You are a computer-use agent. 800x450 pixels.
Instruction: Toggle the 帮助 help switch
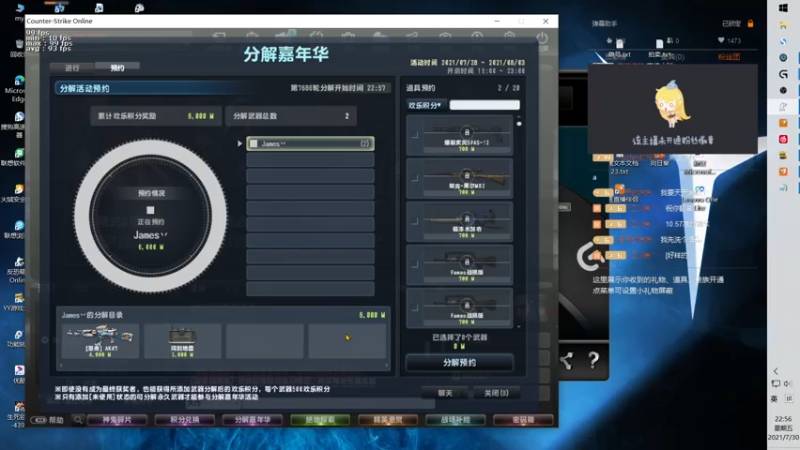[39, 420]
